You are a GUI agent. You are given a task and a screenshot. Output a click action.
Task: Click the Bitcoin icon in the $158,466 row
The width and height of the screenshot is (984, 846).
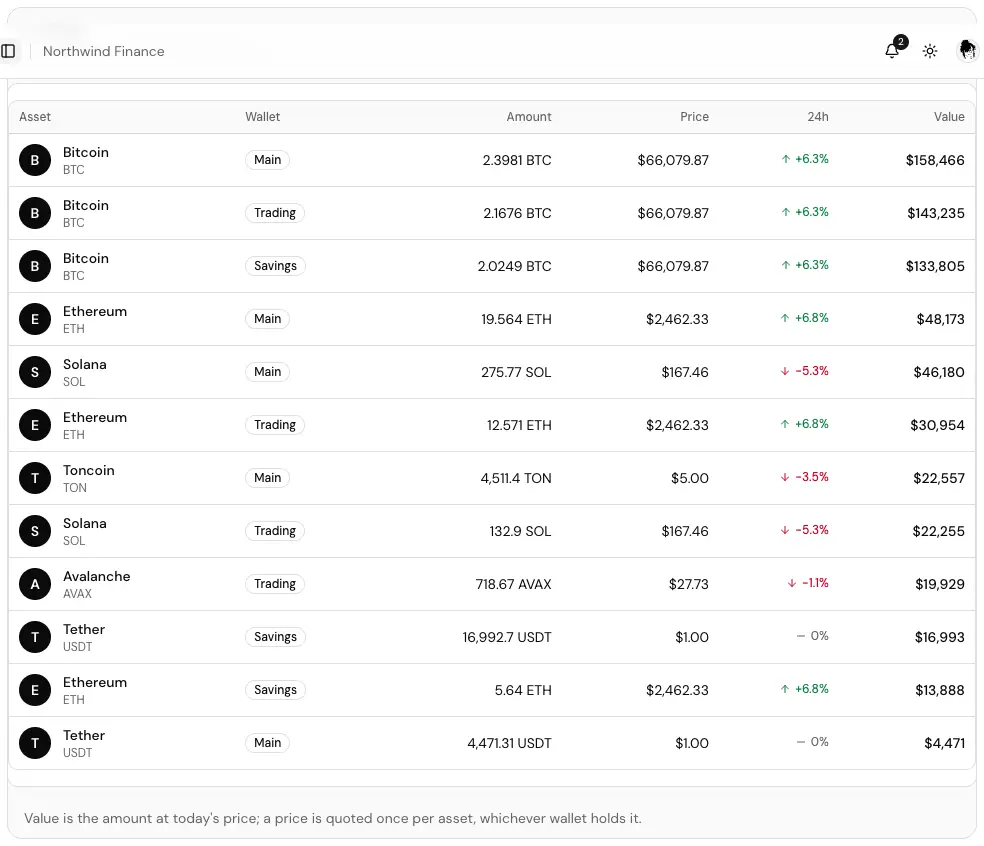35,160
